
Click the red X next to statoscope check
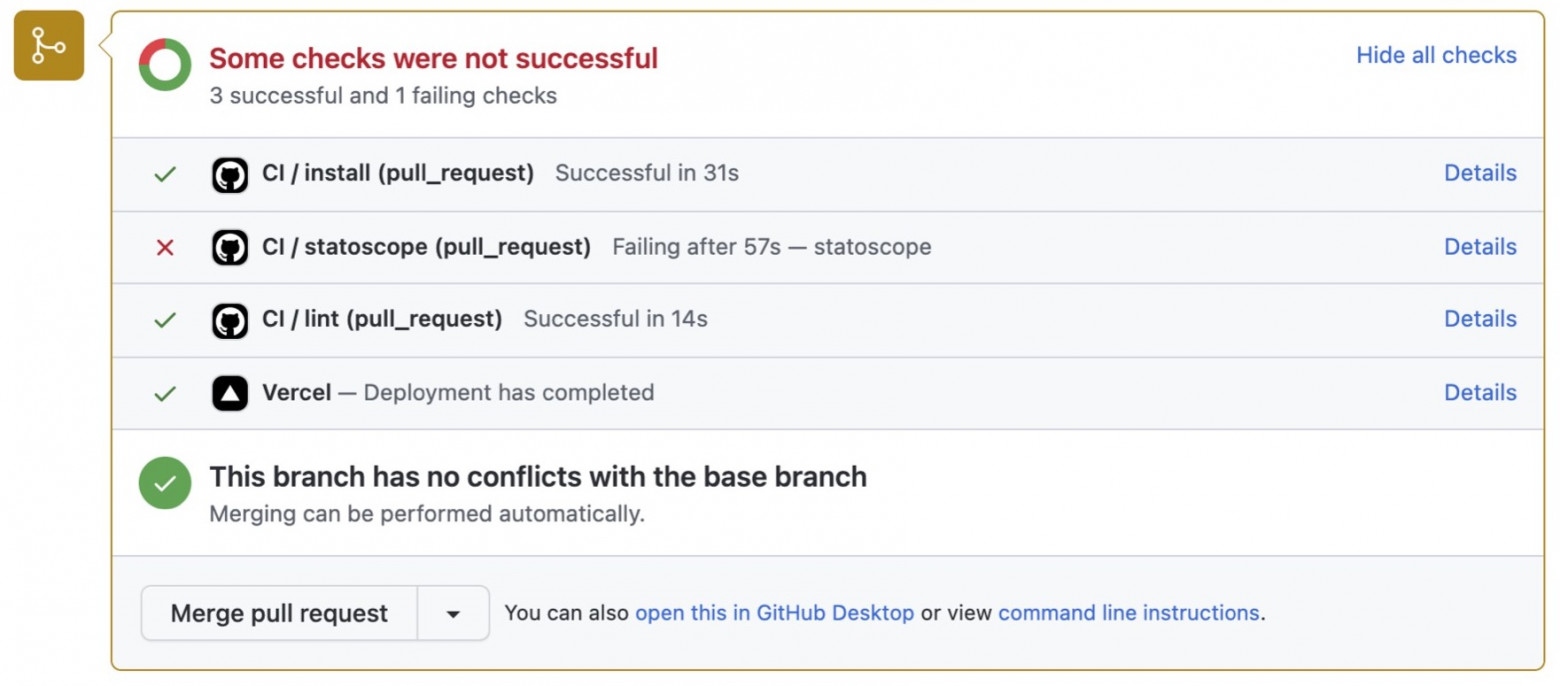pyautogui.click(x=165, y=246)
